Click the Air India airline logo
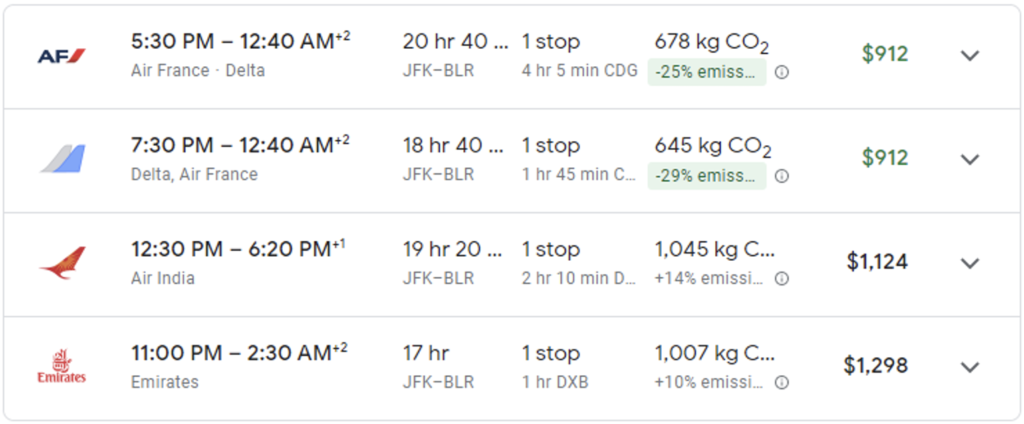The image size is (1024, 424). (x=62, y=263)
